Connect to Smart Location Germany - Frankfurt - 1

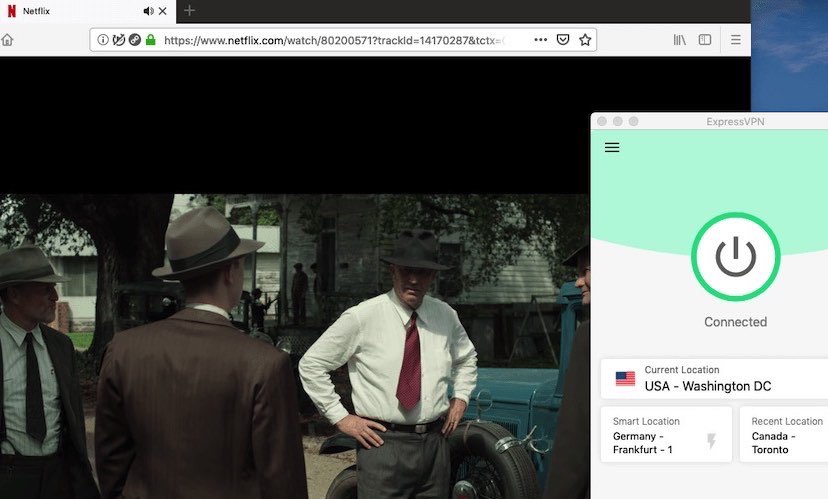666,435
